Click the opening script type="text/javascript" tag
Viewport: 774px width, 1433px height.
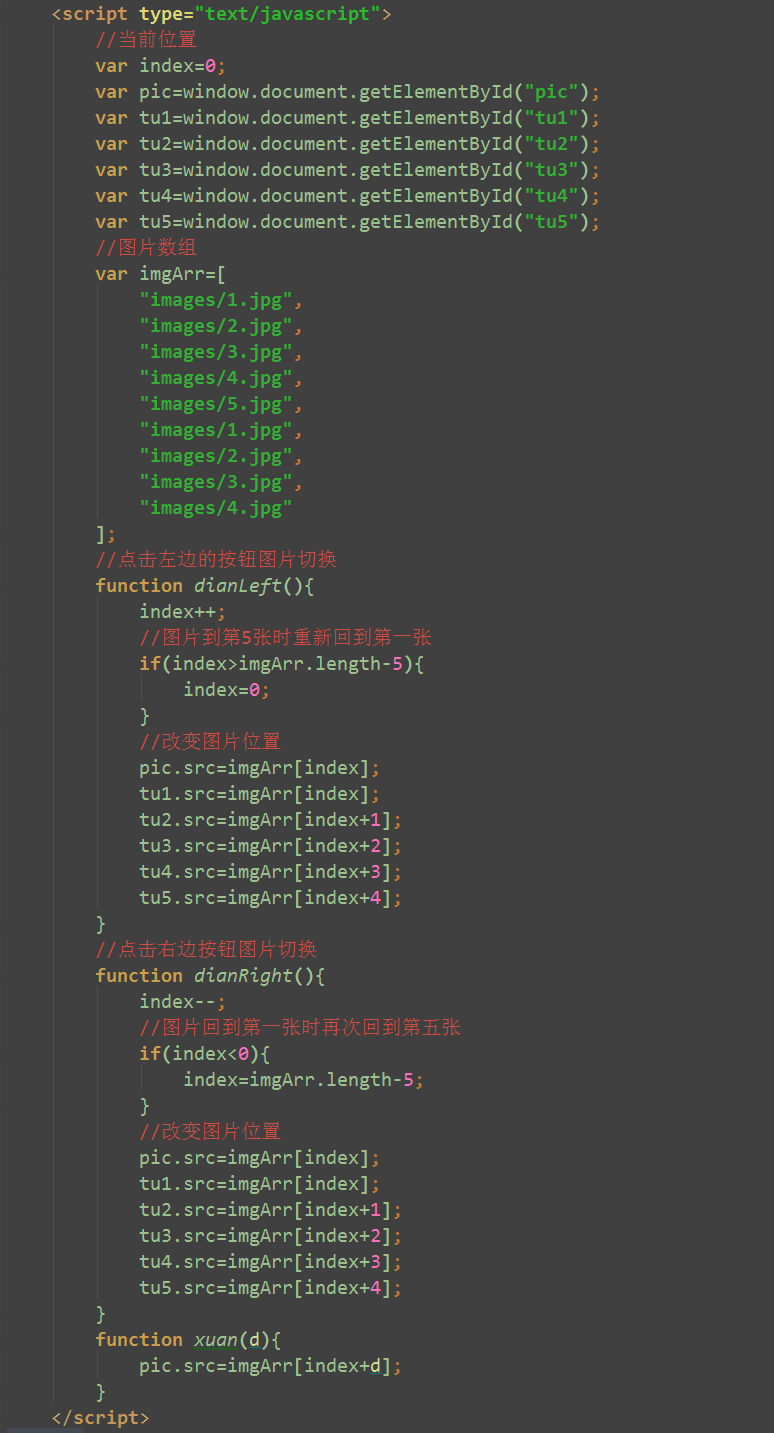tap(221, 14)
